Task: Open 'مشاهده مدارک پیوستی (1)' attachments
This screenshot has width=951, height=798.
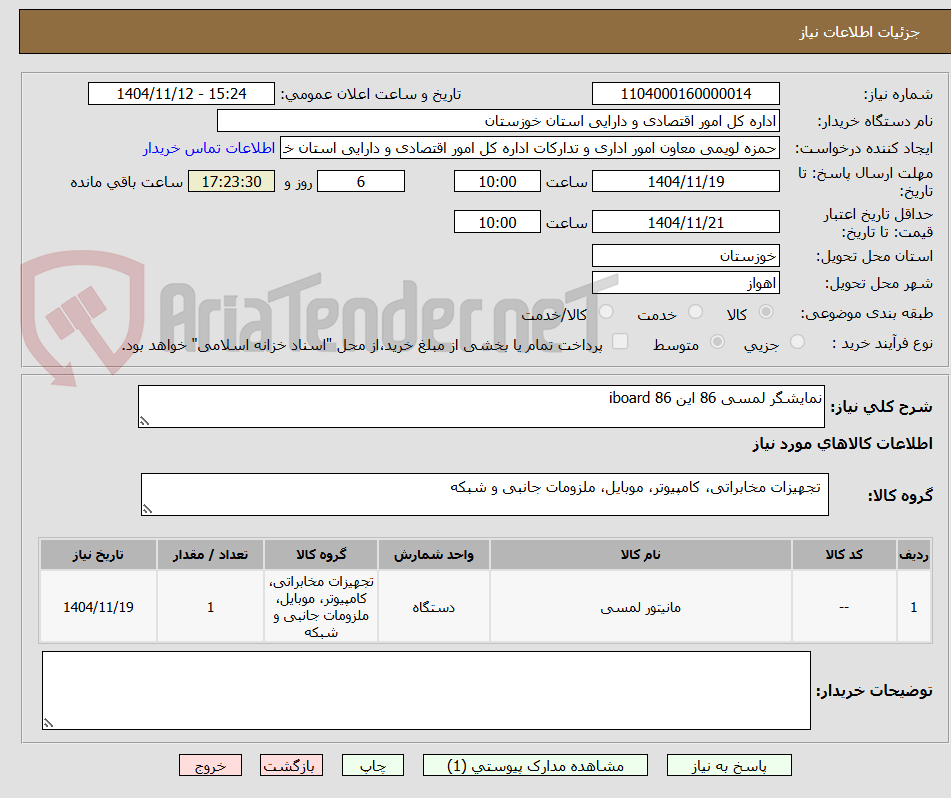Action: tap(535, 765)
